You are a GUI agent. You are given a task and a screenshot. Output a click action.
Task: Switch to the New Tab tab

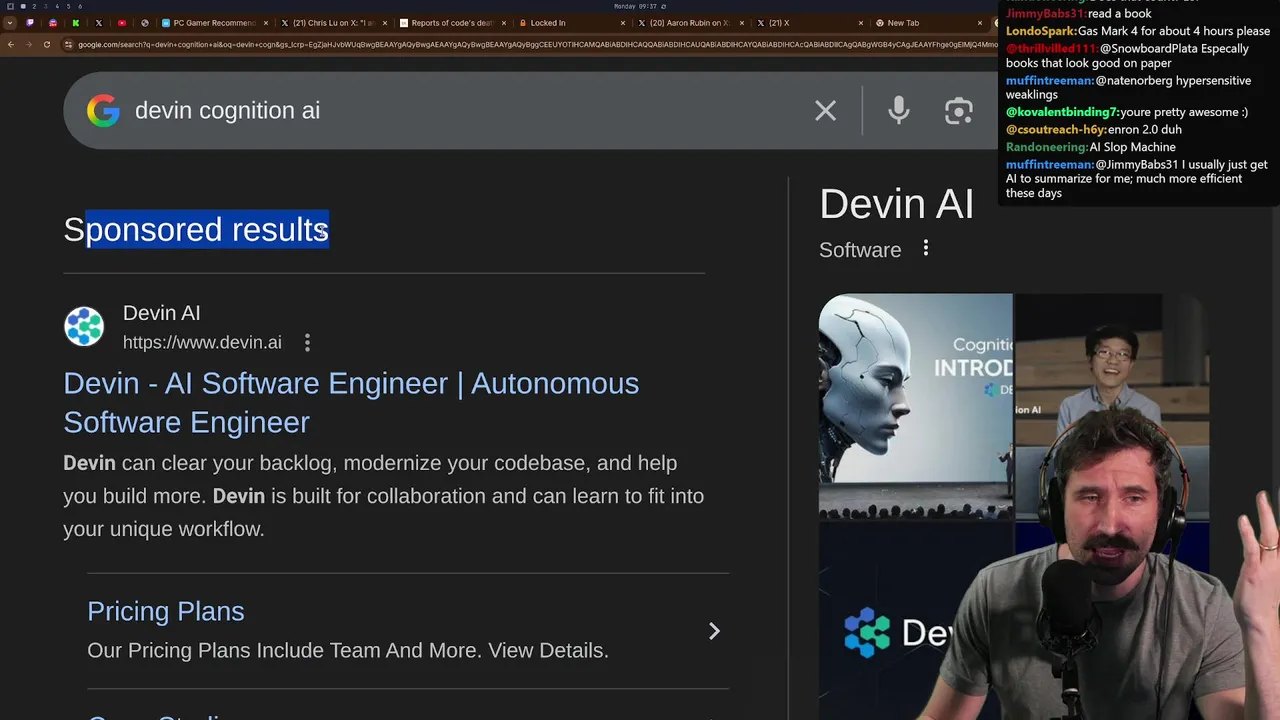pyautogui.click(x=928, y=23)
